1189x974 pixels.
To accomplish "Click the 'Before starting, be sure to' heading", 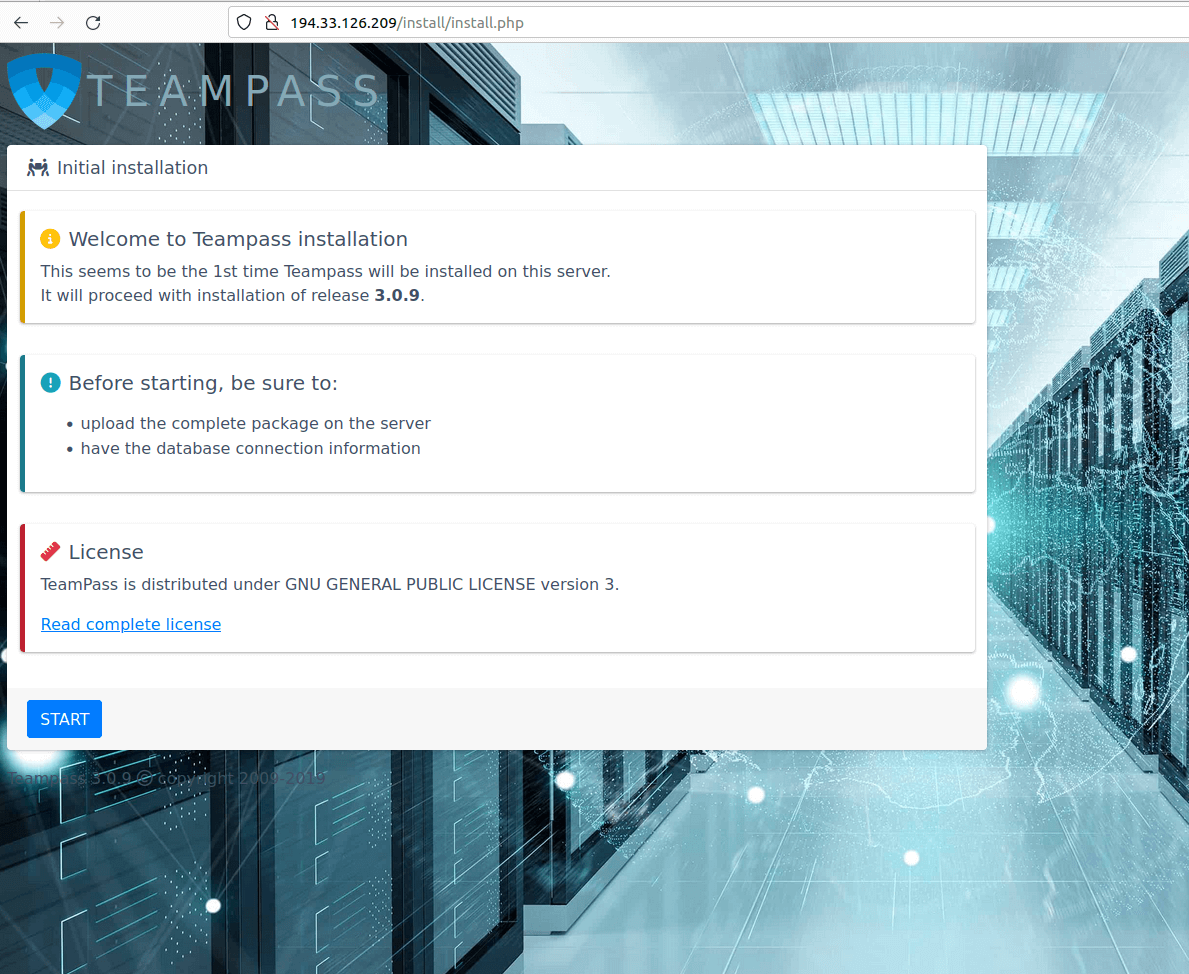I will [203, 383].
